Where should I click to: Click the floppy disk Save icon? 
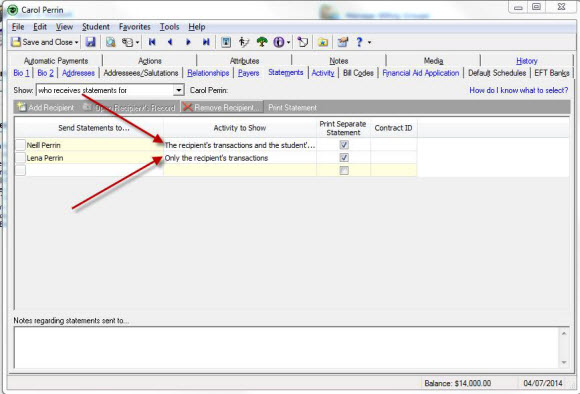click(91, 42)
